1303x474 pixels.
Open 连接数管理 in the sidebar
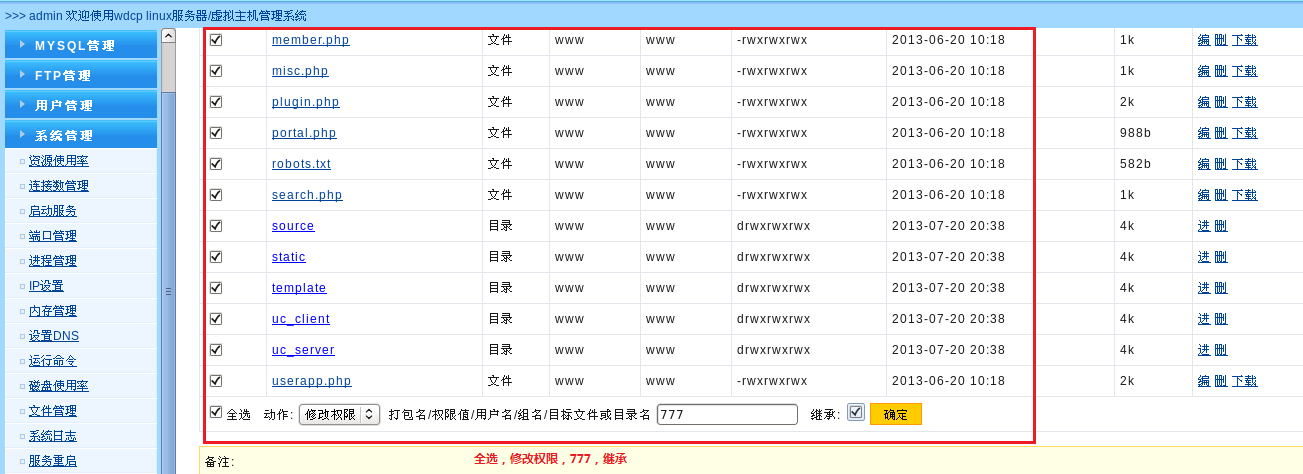(59, 186)
